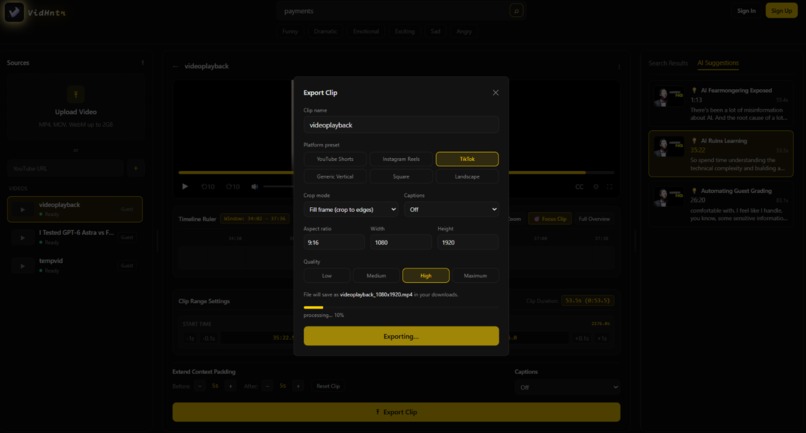Screen dimensions: 806x433
Task: Set quality to Medium
Action: [x=376, y=276]
